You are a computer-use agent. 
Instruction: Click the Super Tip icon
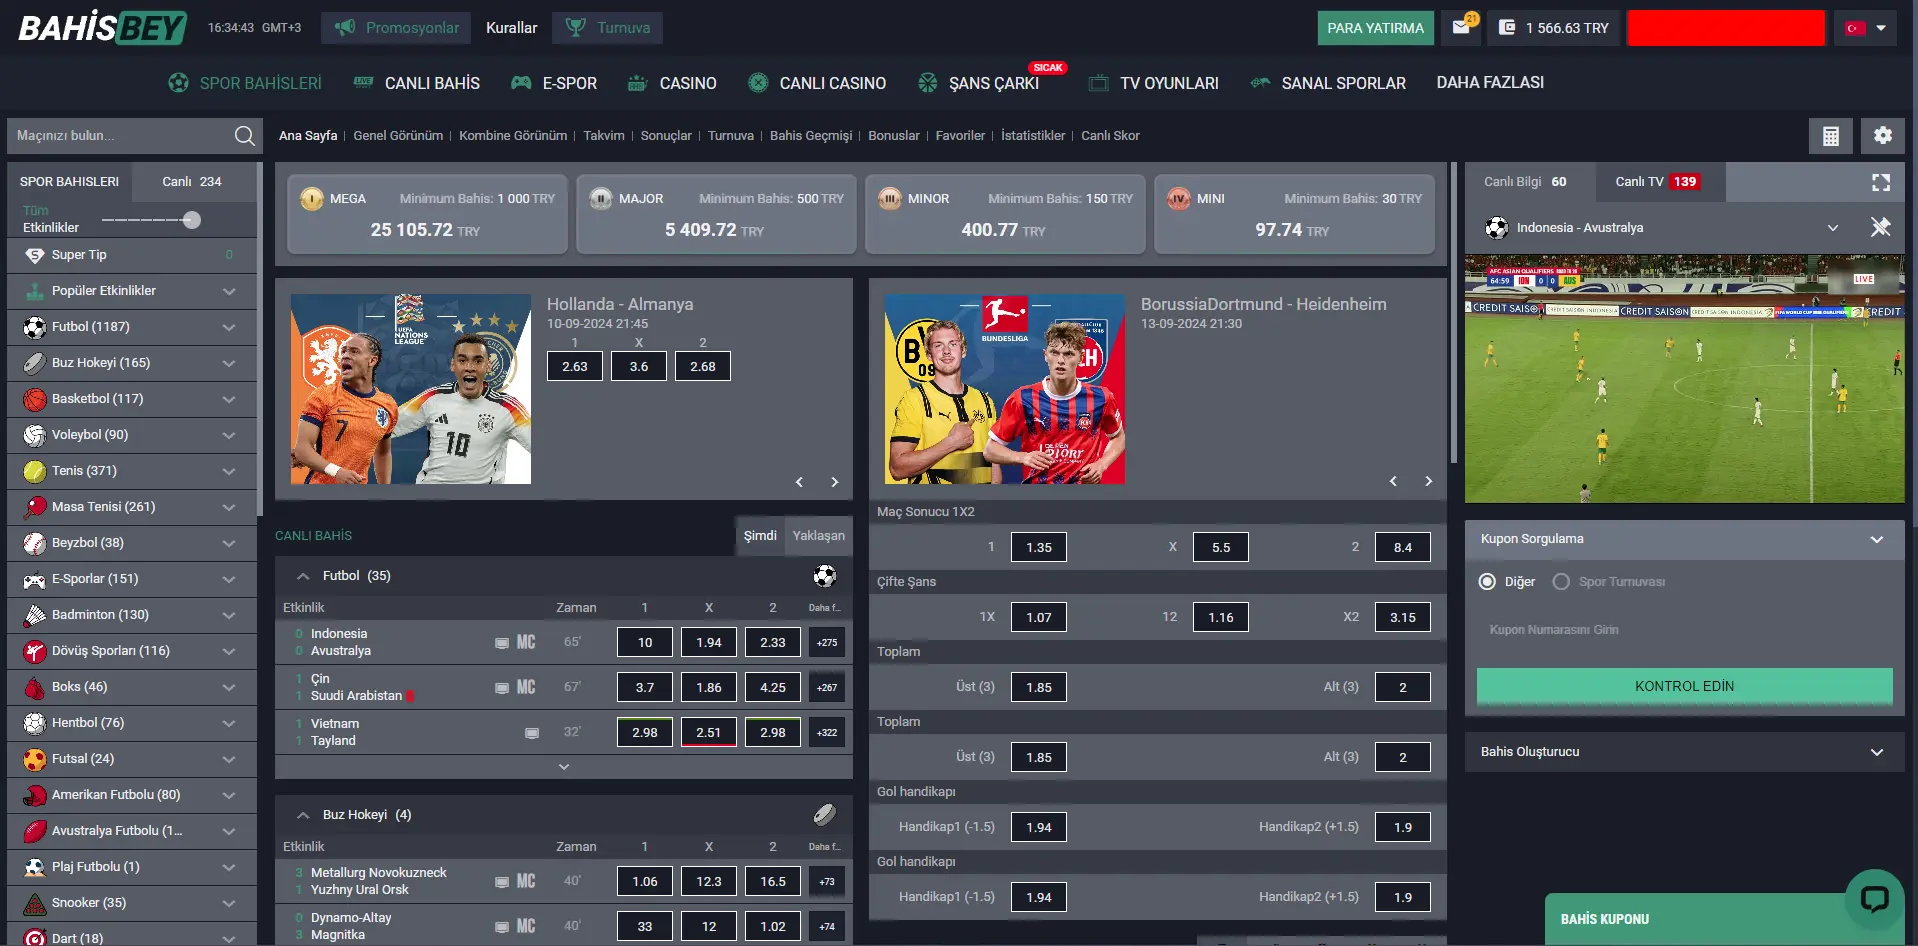[x=35, y=255]
